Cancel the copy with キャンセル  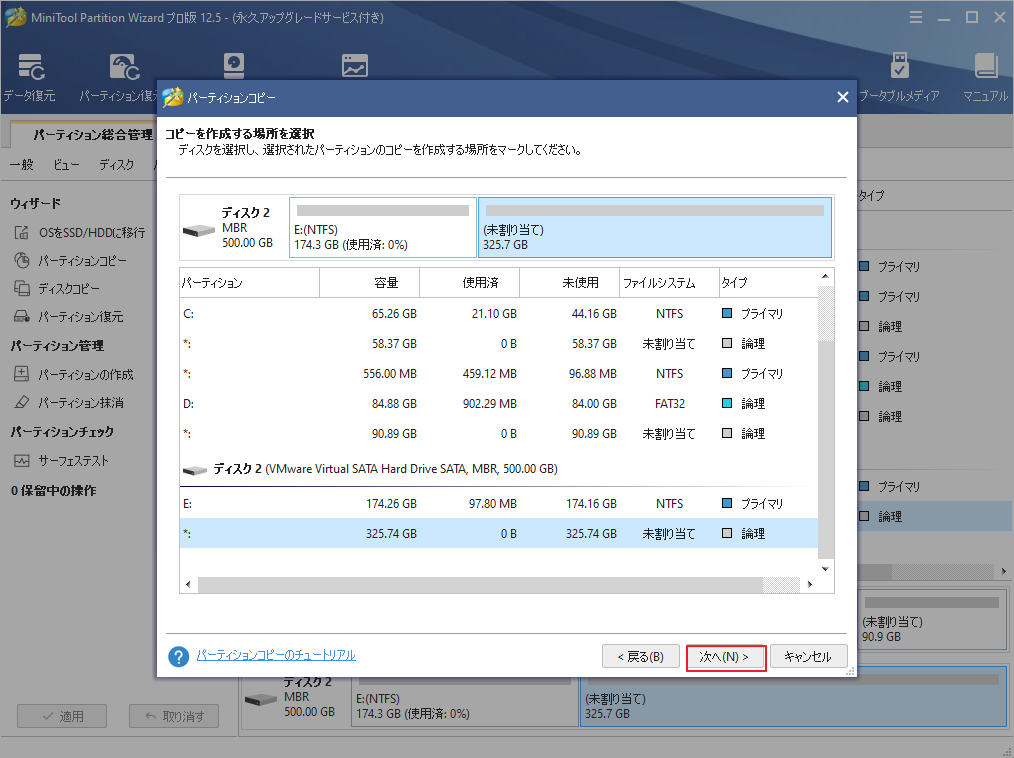(809, 656)
